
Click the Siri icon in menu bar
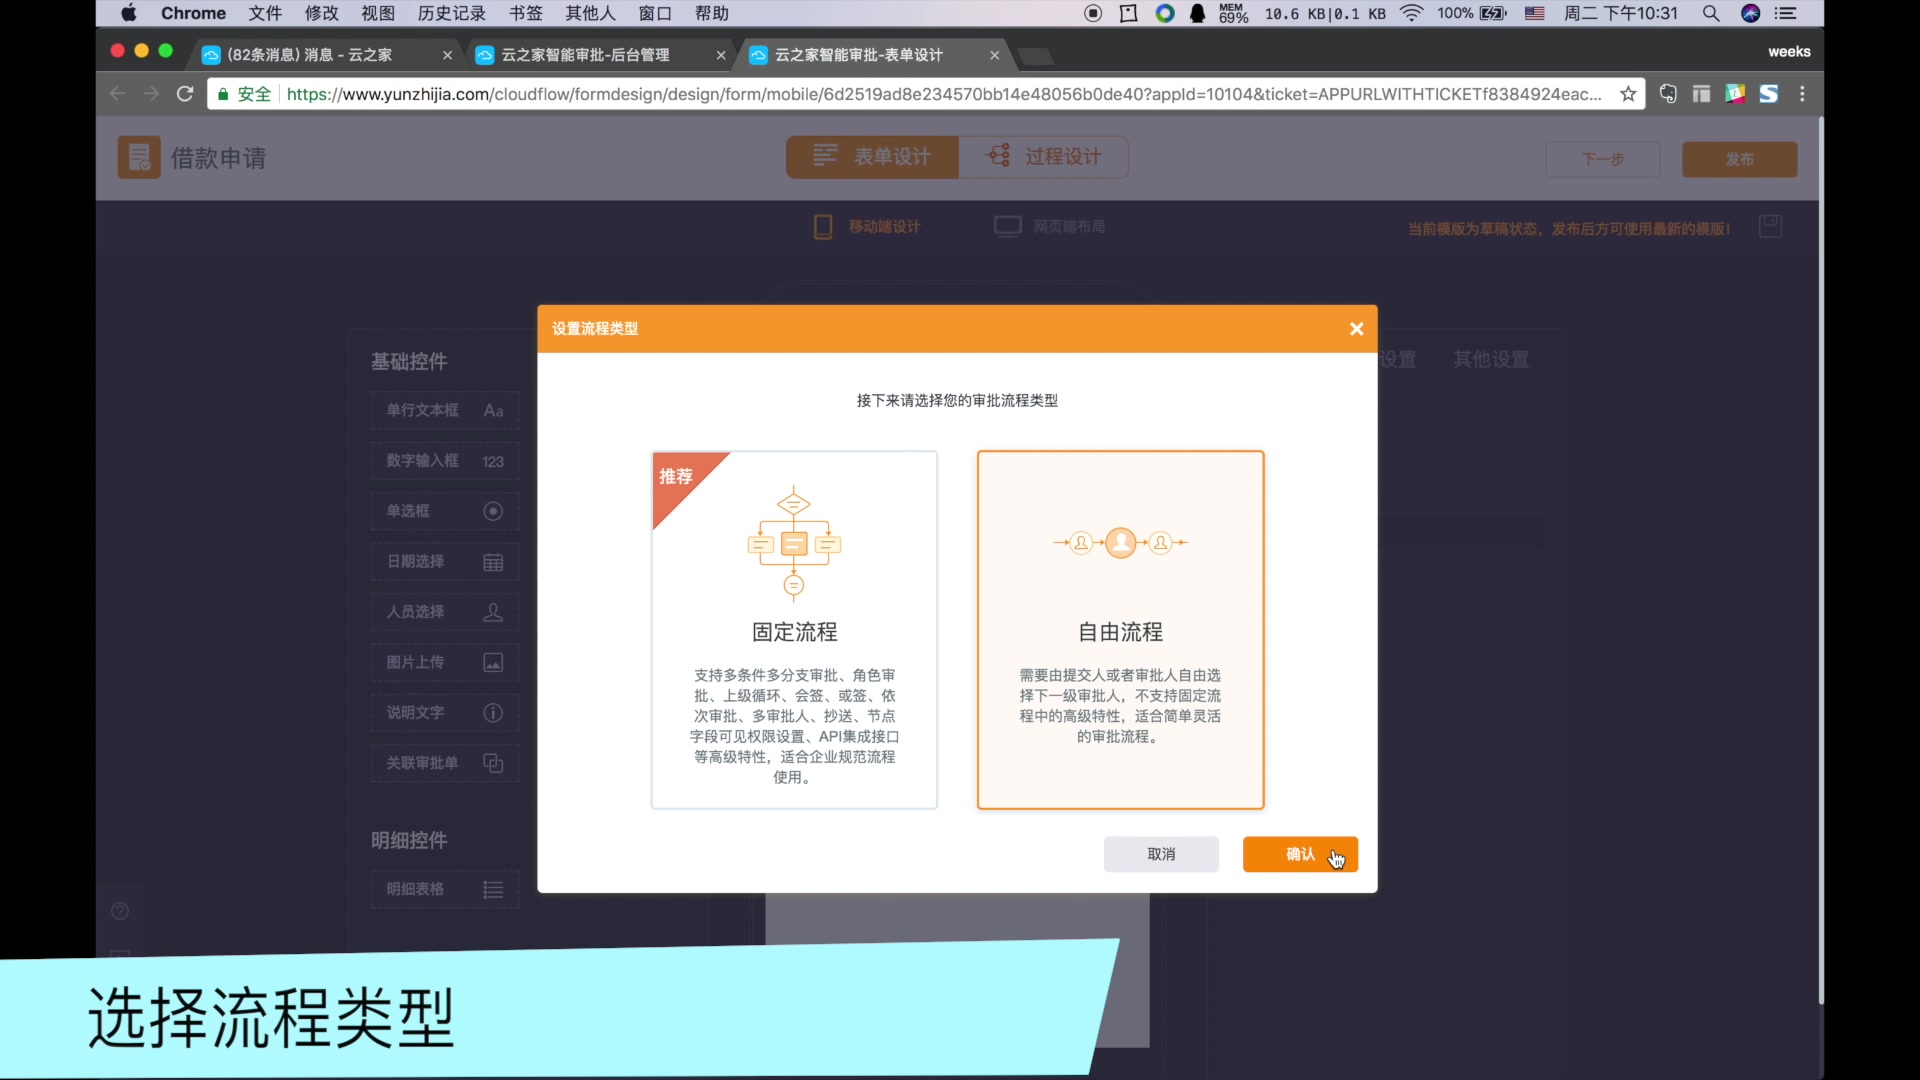click(1750, 13)
